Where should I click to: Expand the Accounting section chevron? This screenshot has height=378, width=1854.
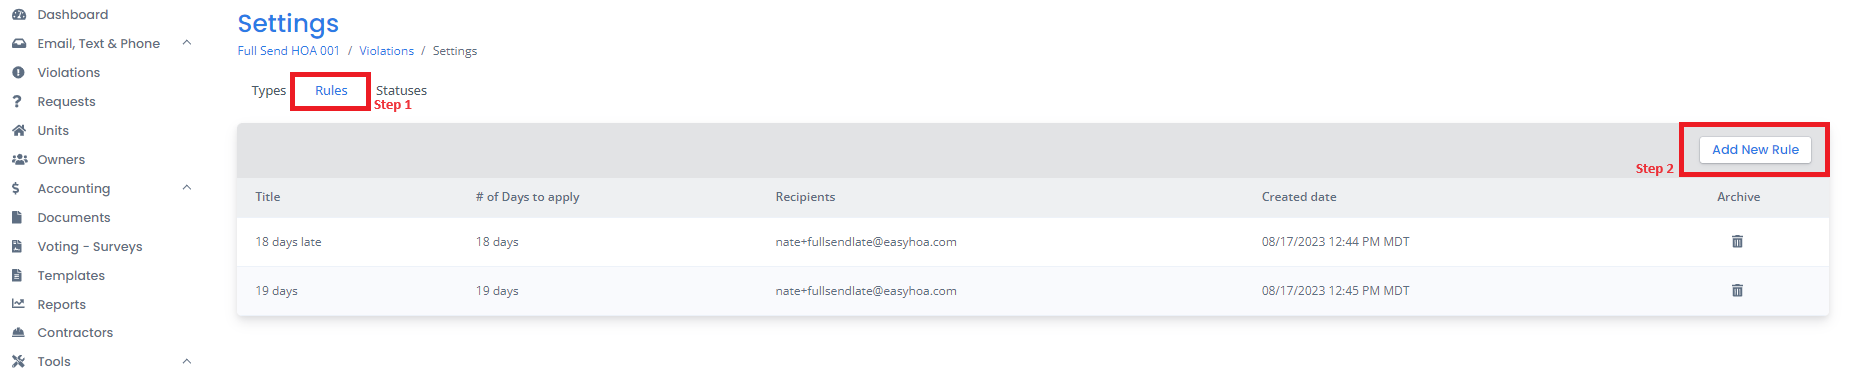[x=187, y=188]
